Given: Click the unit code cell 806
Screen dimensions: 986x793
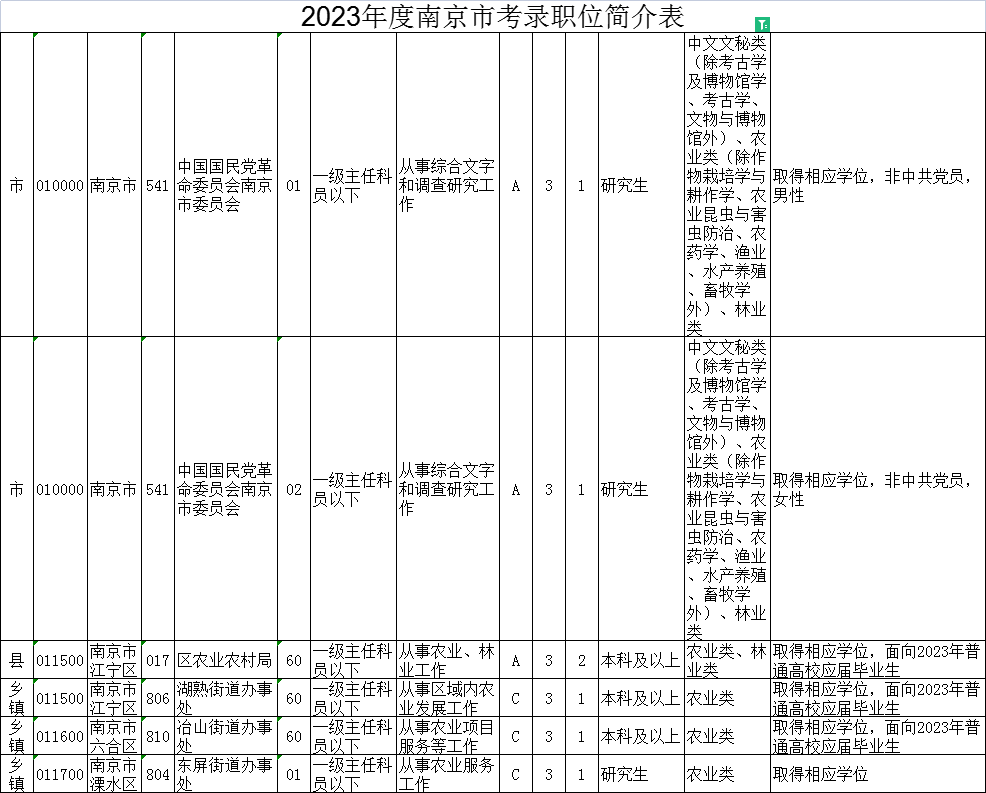Looking at the screenshot, I should tap(158, 698).
